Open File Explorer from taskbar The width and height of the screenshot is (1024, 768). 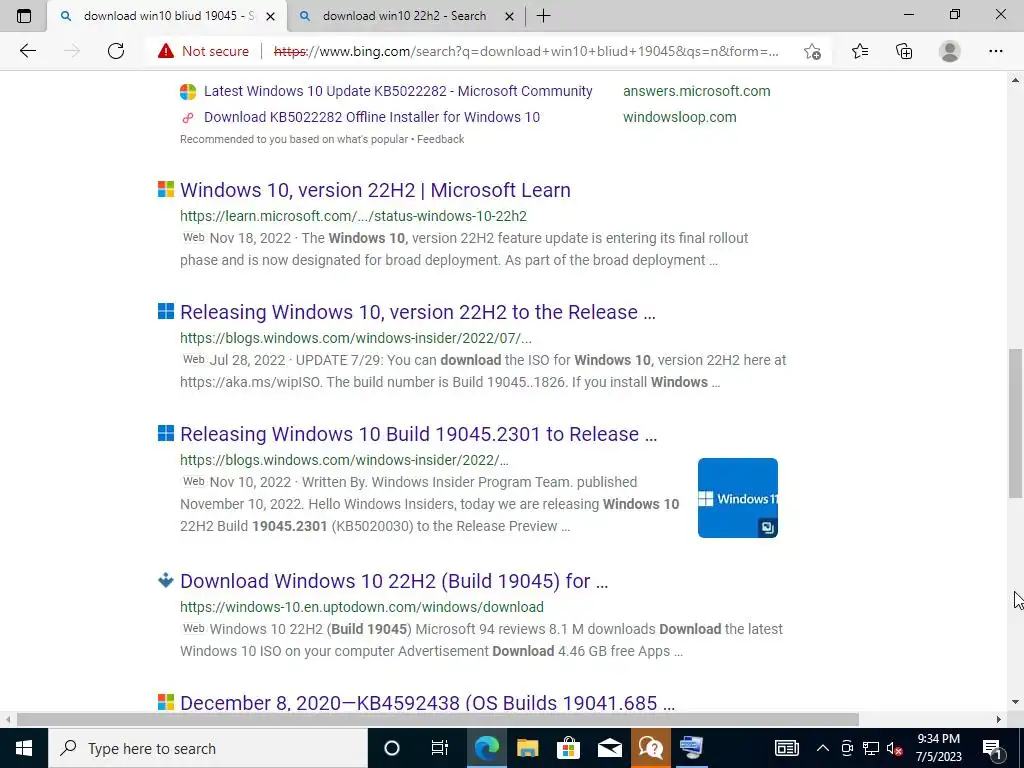[528, 748]
